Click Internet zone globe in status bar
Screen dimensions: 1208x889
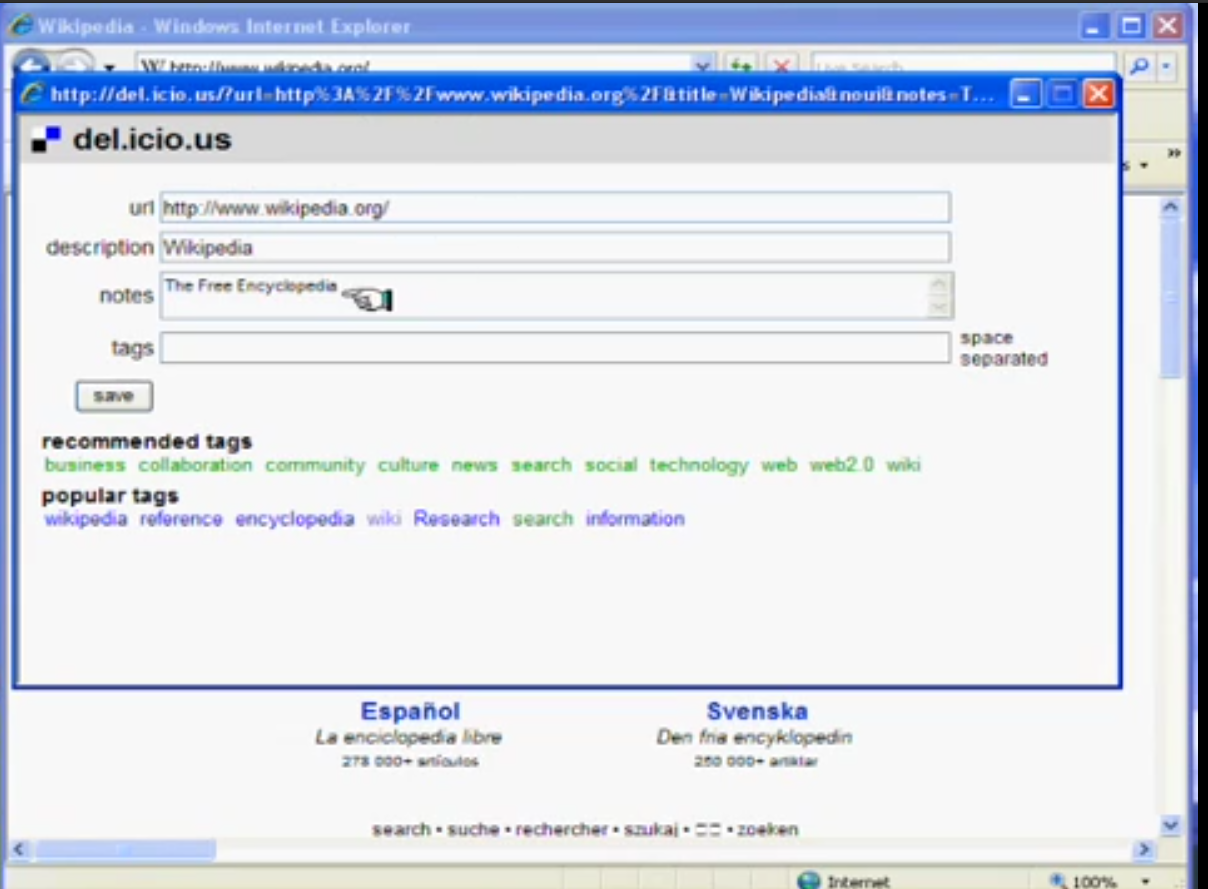pyautogui.click(x=809, y=881)
